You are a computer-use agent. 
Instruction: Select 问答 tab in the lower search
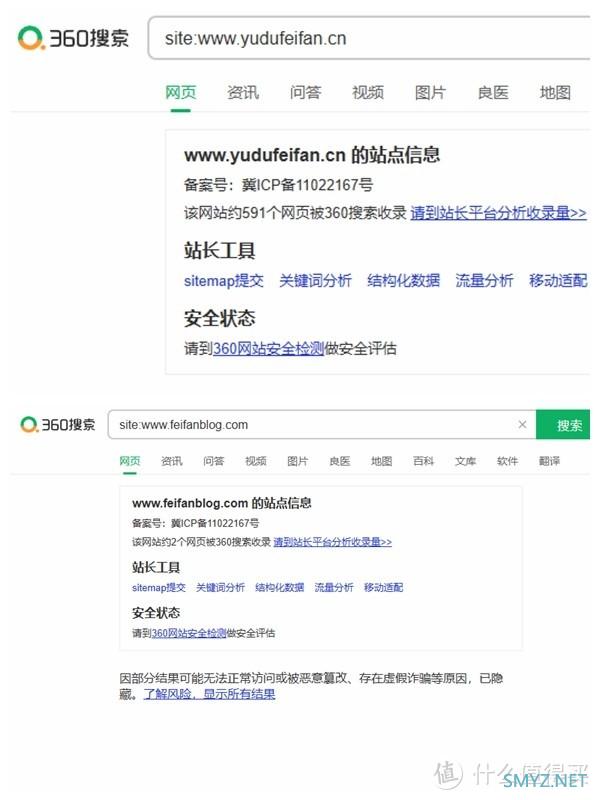tap(213, 461)
